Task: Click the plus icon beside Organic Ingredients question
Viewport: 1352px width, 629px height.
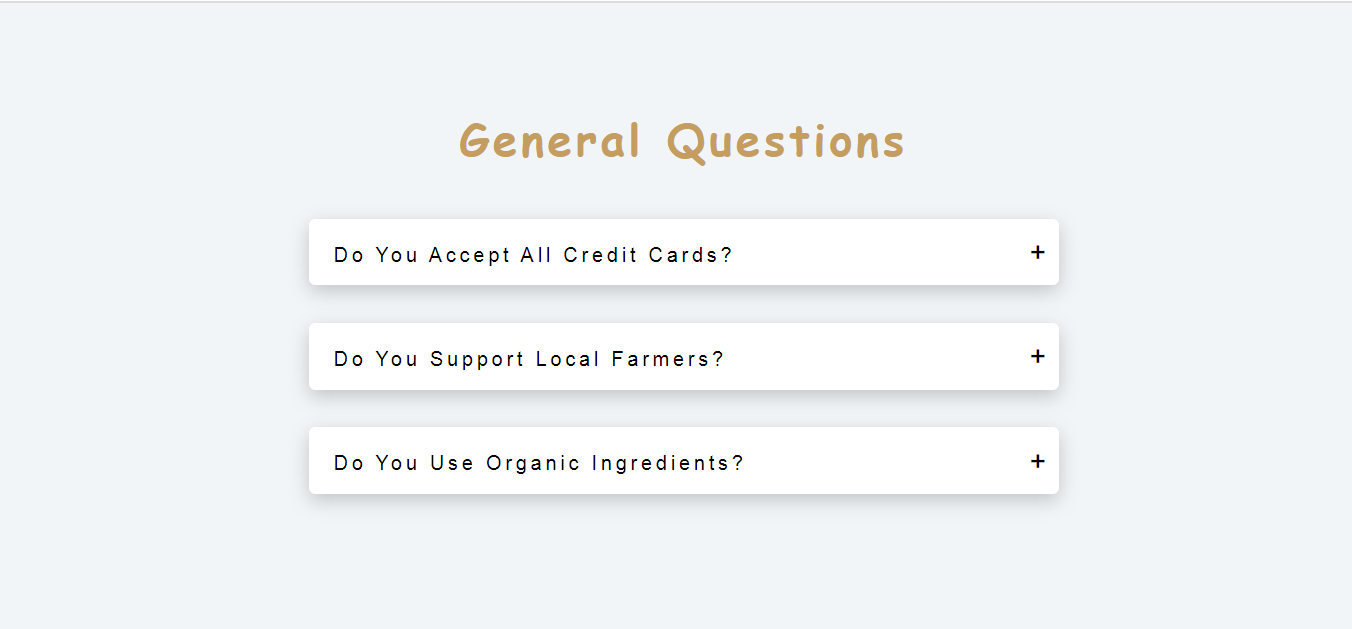Action: coord(1038,461)
